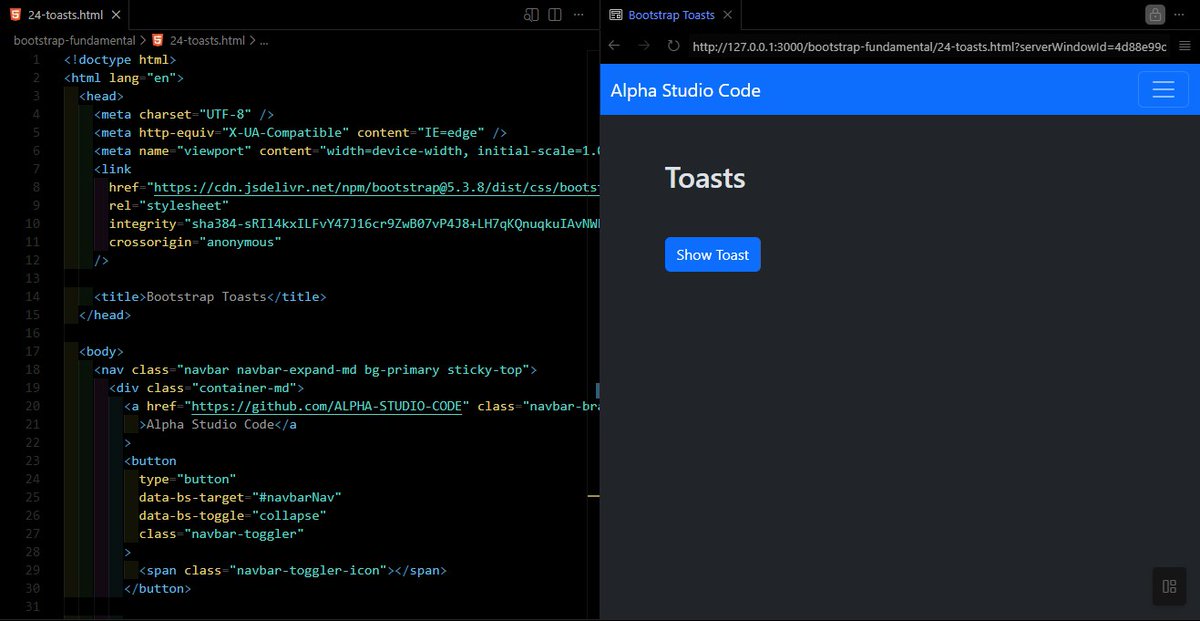The image size is (1200, 621).
Task: Click line number 17 in the gutter
Action: [x=31, y=351]
